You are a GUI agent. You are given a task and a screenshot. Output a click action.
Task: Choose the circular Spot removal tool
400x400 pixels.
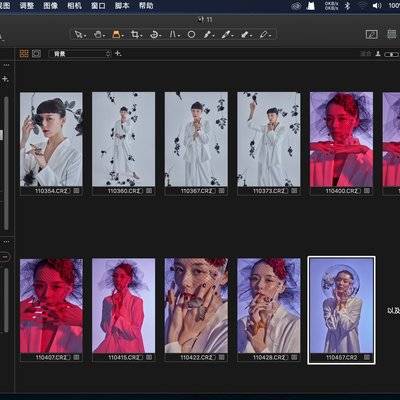click(x=191, y=34)
